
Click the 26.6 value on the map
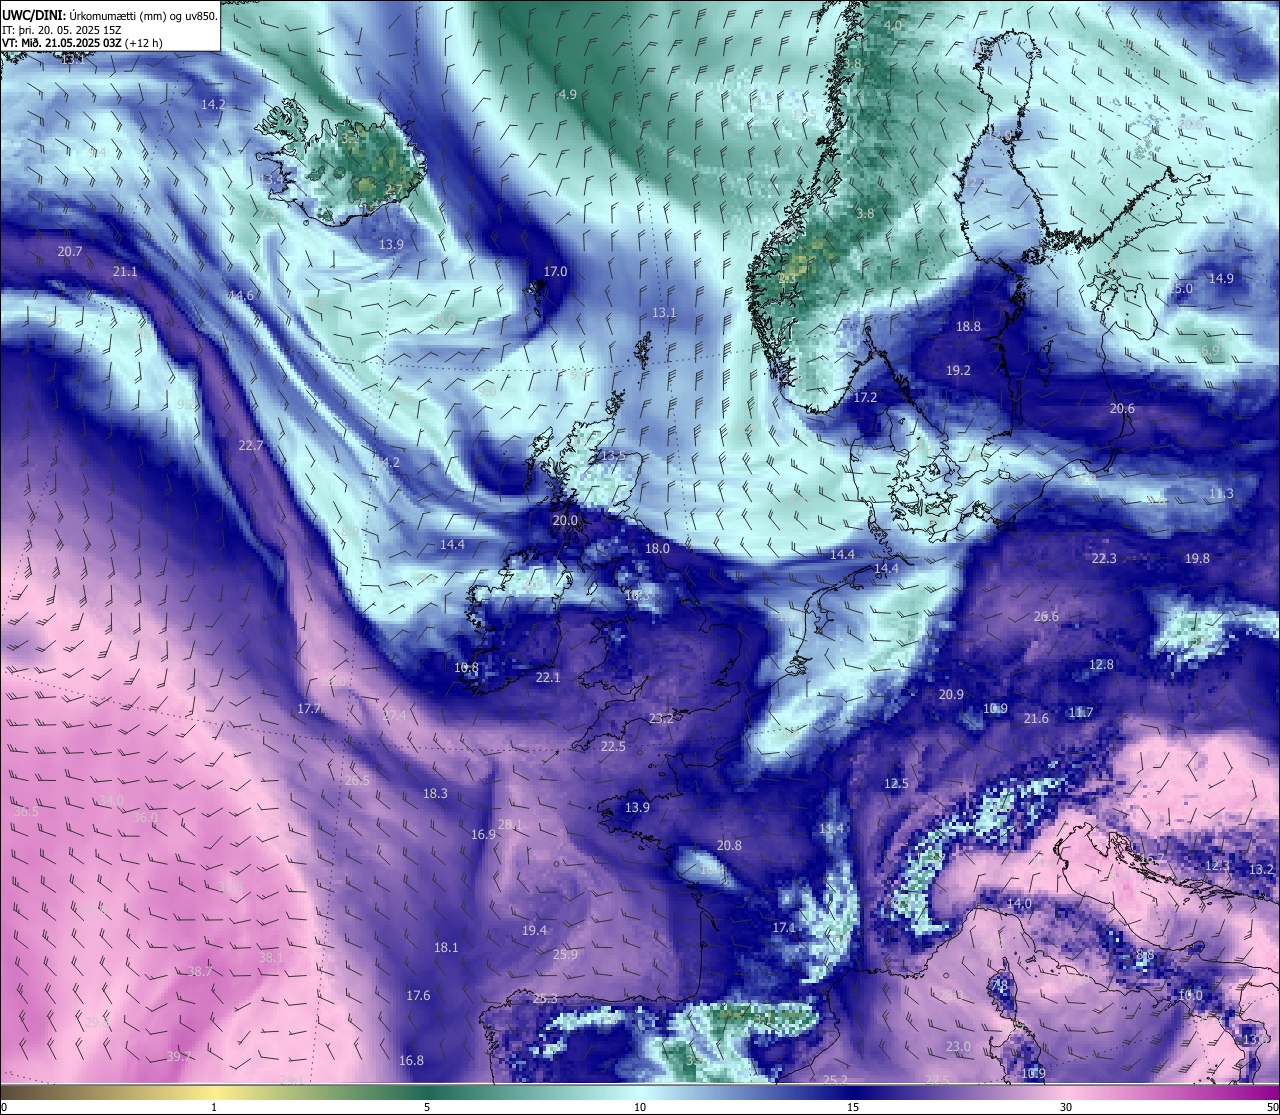point(1046,617)
